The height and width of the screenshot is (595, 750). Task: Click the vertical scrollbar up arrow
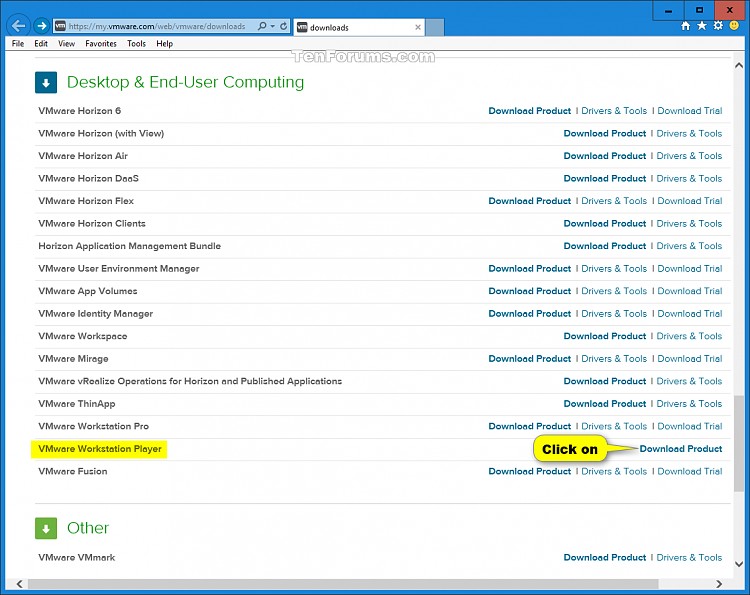pos(739,66)
